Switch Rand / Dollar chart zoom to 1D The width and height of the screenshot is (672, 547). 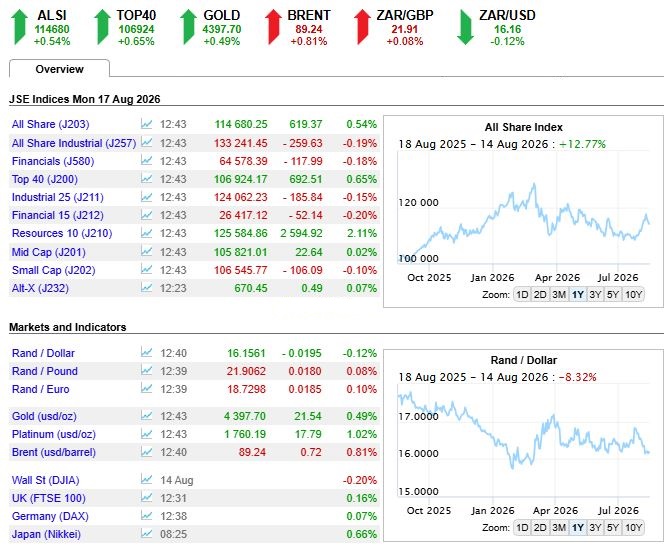point(522,528)
